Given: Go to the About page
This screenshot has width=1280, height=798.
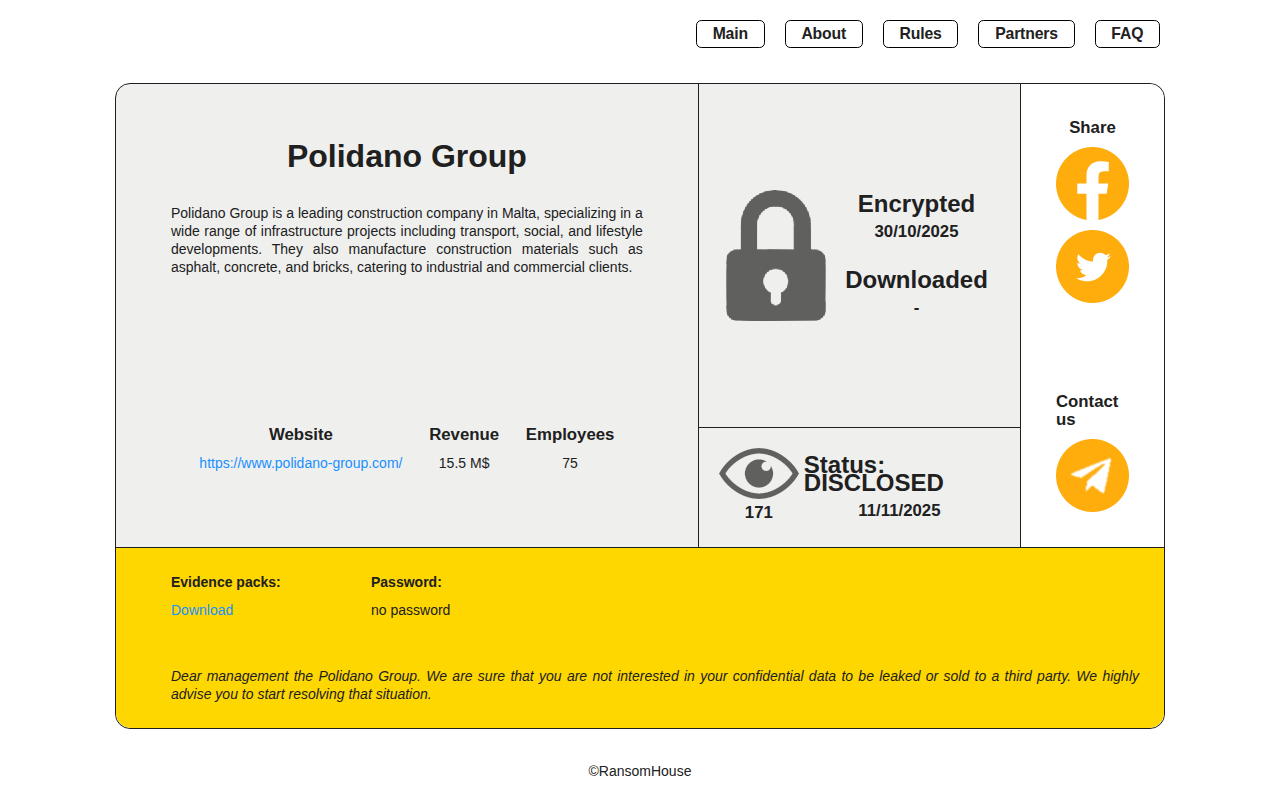Looking at the screenshot, I should point(823,34).
